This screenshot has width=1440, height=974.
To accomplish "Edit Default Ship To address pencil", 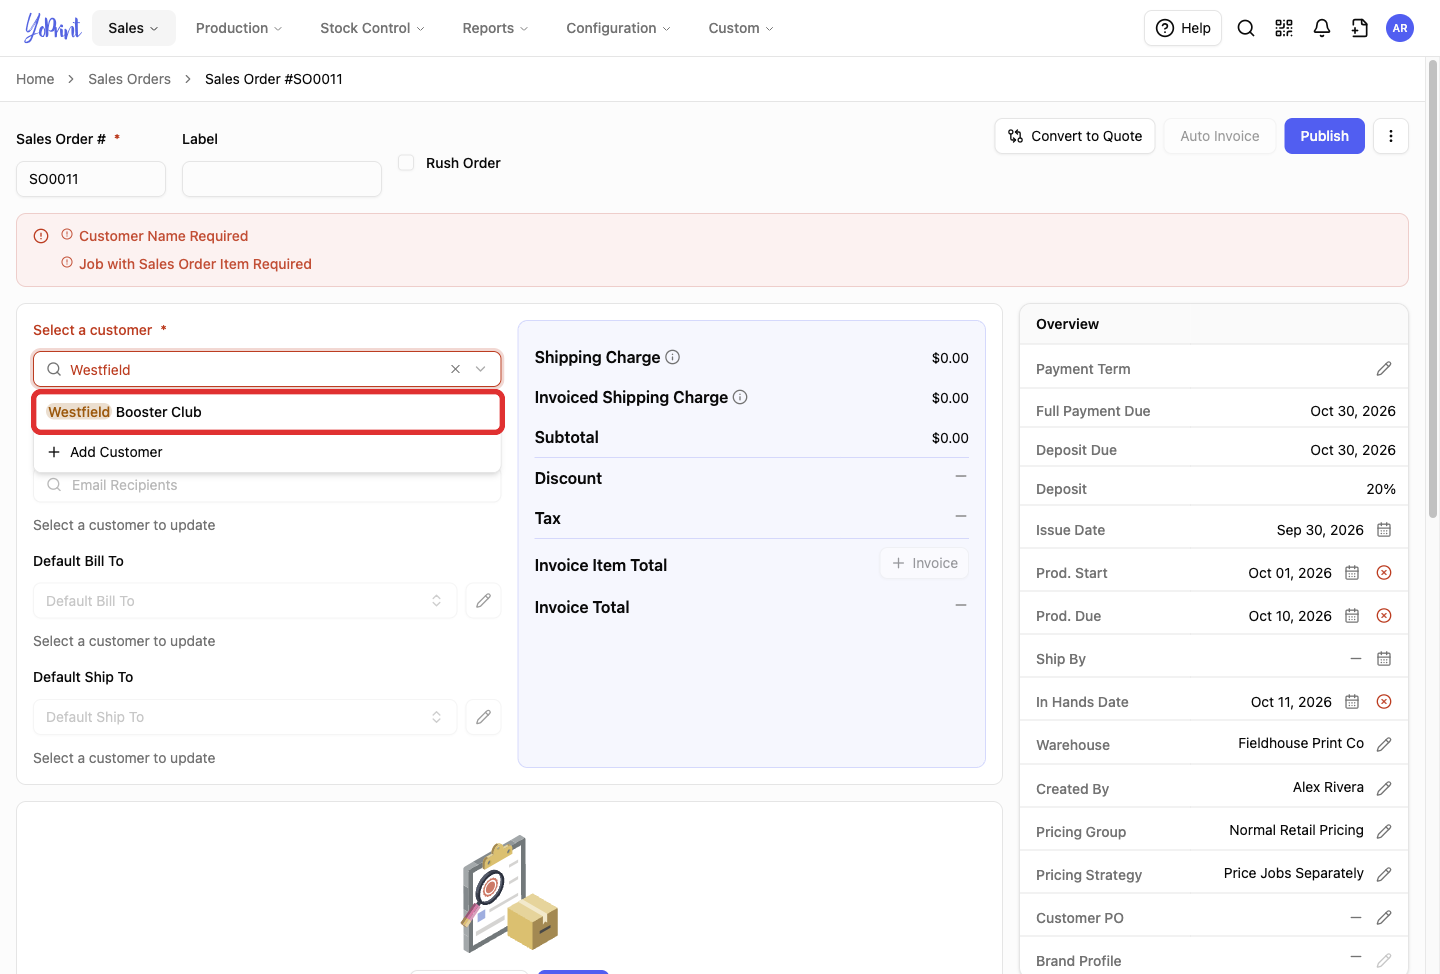I will pos(483,717).
